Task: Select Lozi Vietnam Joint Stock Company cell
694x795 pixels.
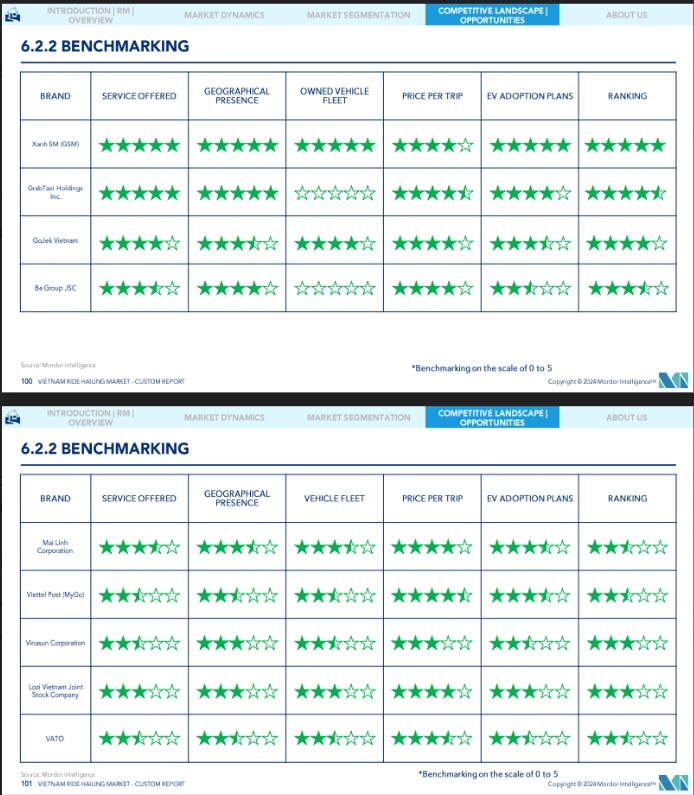Action: coord(55,691)
